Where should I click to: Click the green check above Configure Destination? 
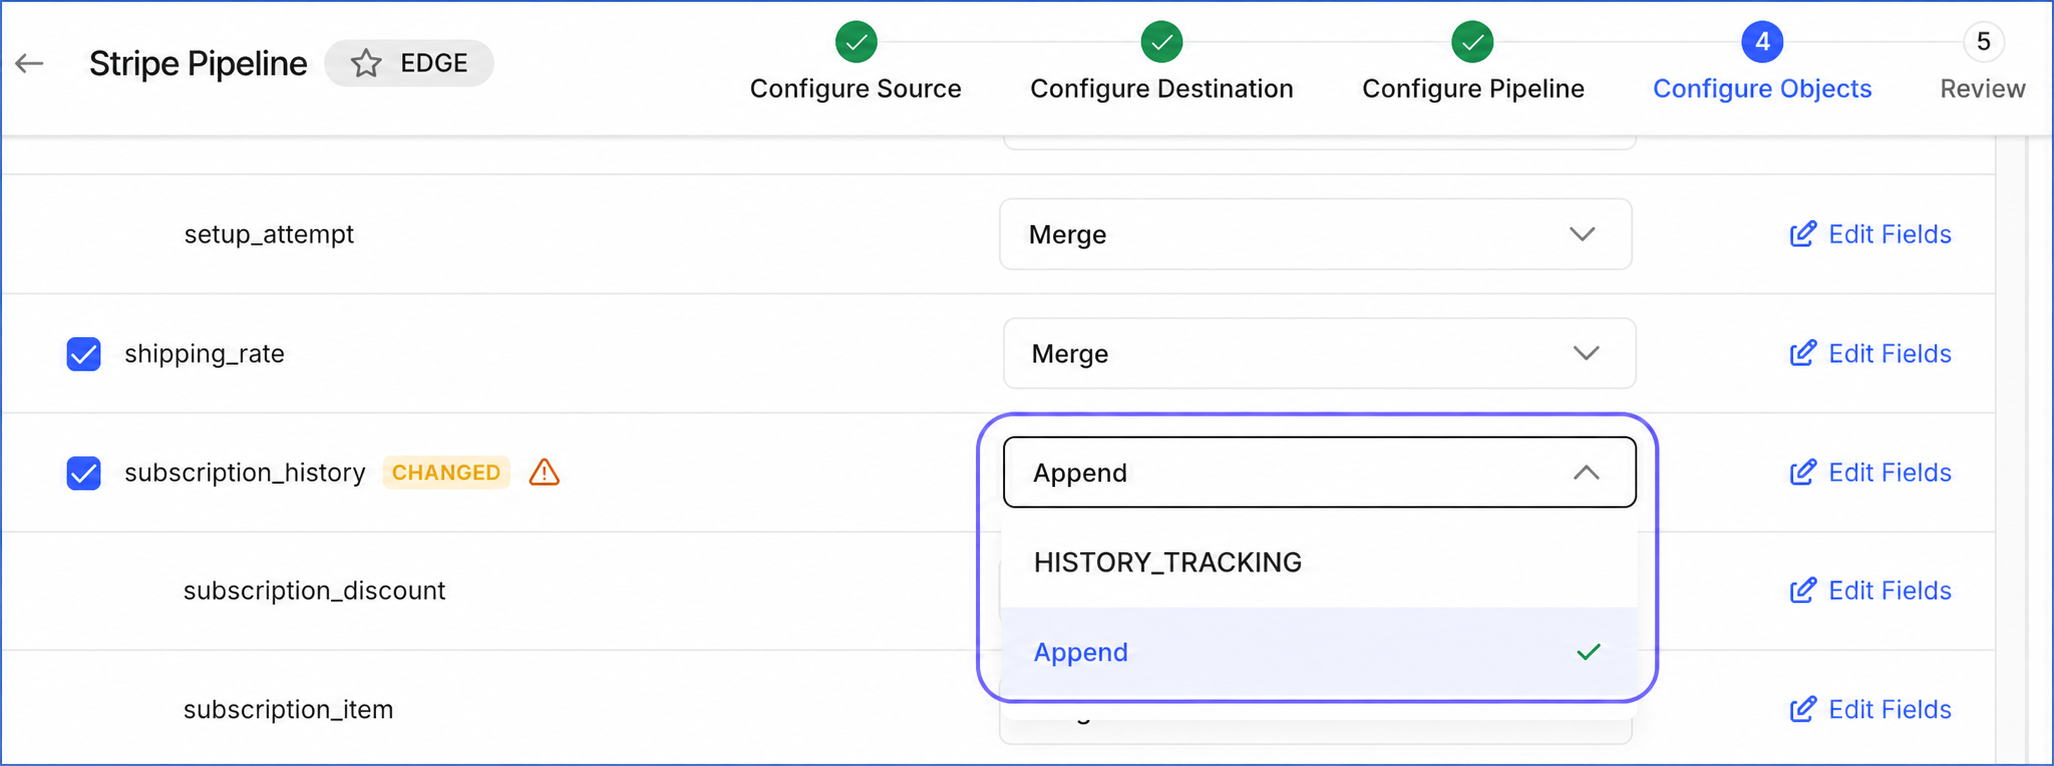pos(1162,42)
